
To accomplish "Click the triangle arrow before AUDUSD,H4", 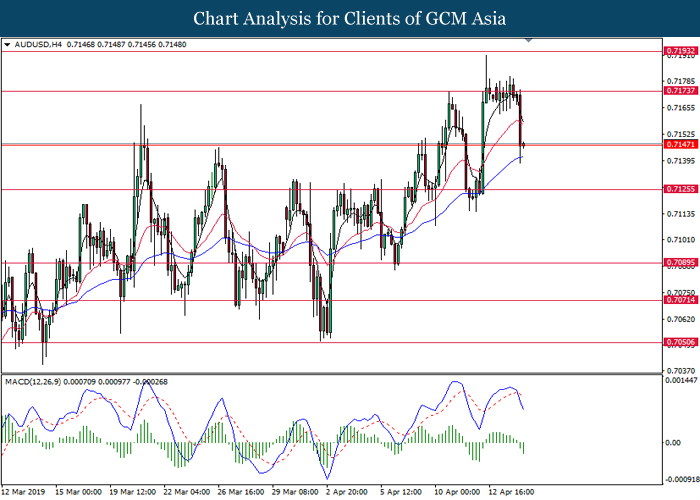I will pyautogui.click(x=8, y=45).
